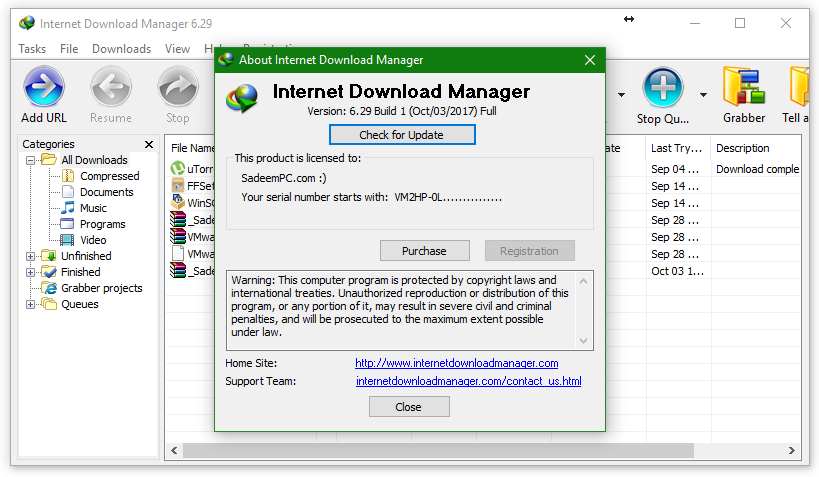
Task: Select the Documents category
Action: [107, 192]
